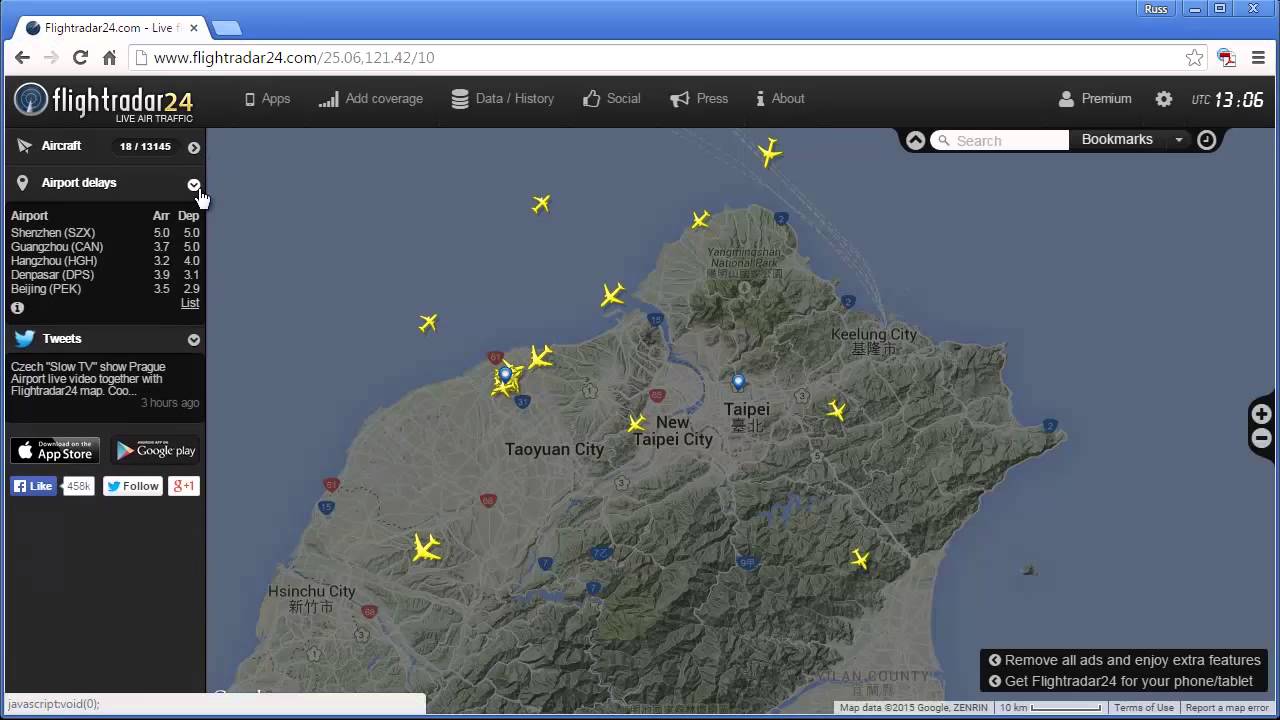This screenshot has height=720, width=1280.
Task: Select Beijing (PEK) in delays list
Action: [105, 289]
